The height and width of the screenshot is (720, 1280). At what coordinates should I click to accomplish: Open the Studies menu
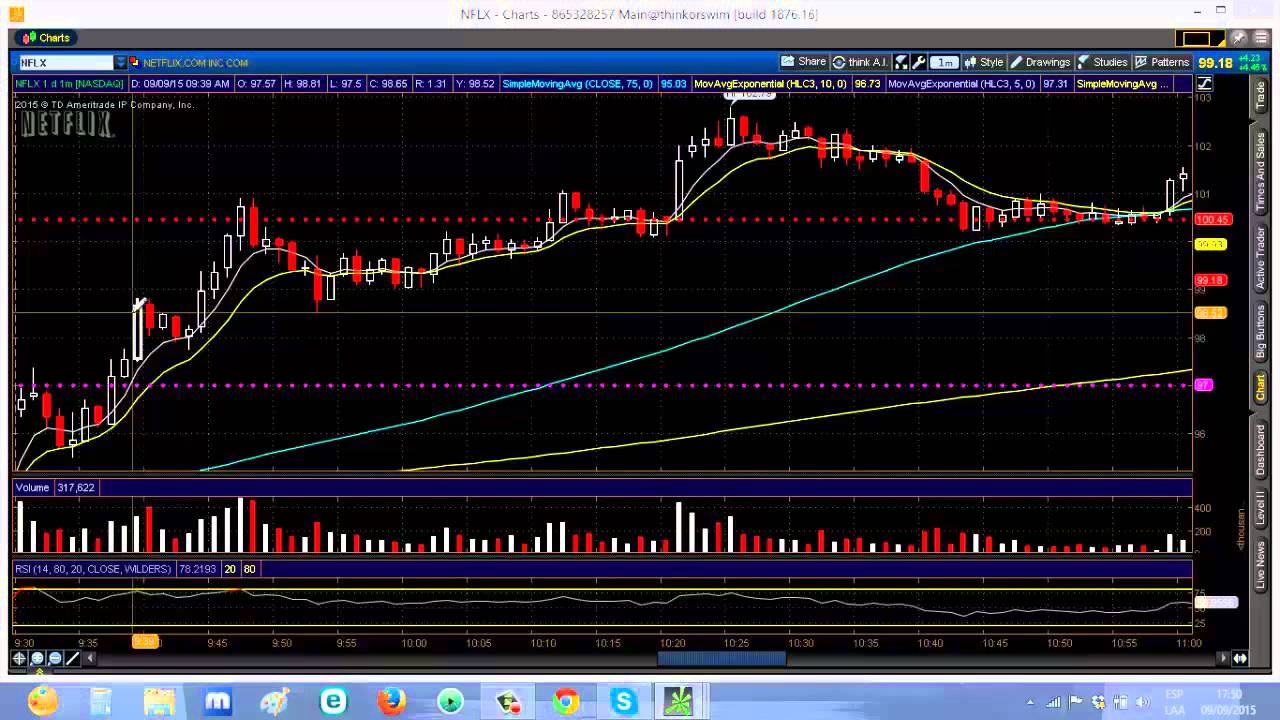1103,62
